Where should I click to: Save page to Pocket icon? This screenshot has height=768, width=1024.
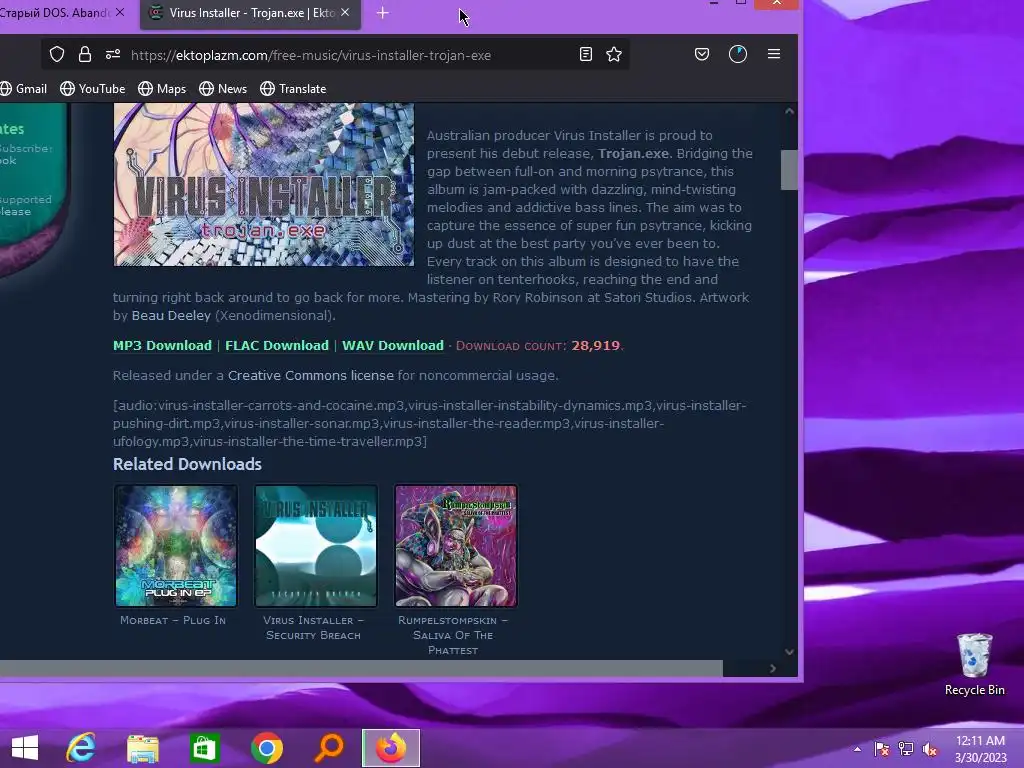(702, 54)
